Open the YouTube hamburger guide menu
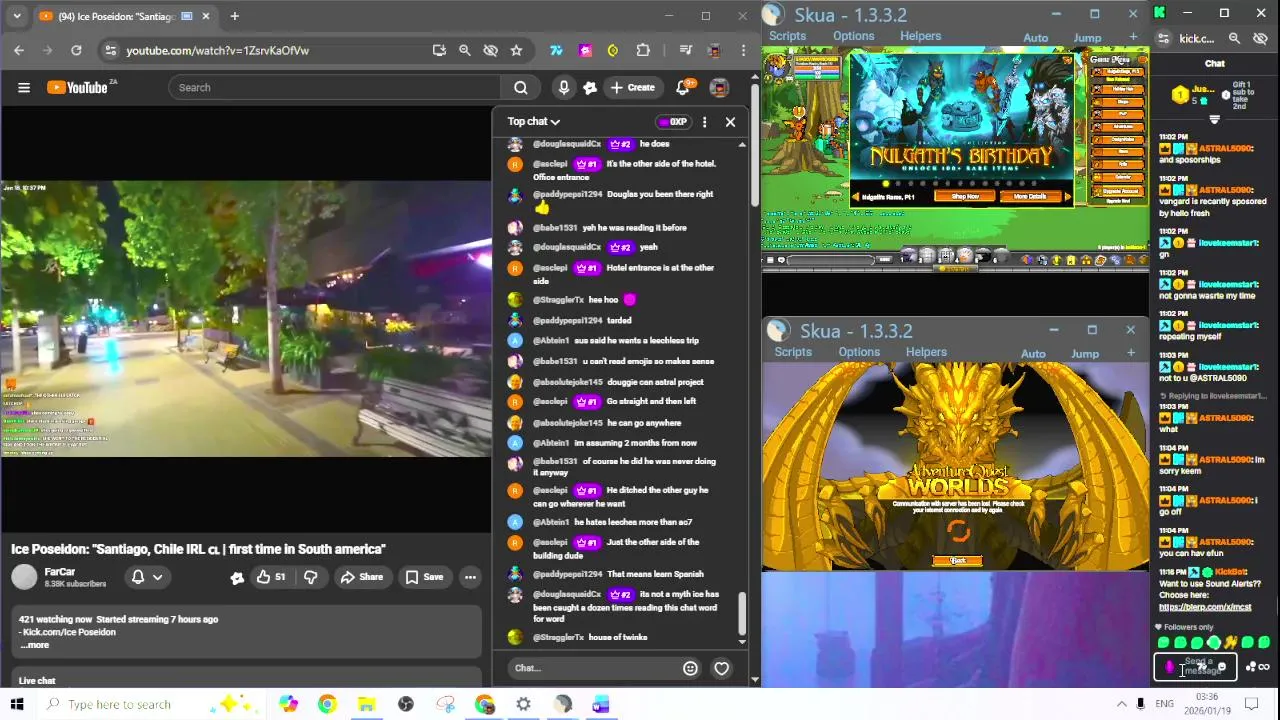Screen dimensions: 1280x720 [x=24, y=88]
